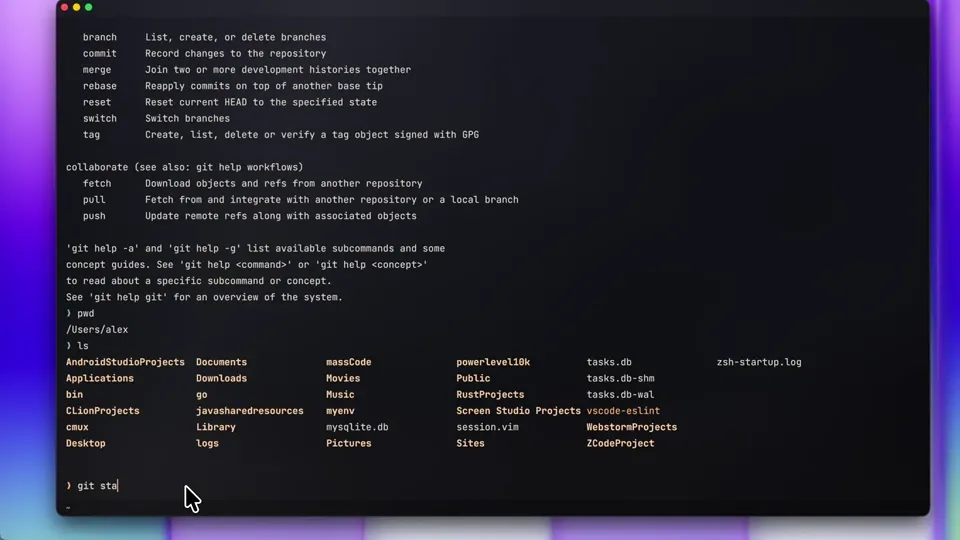Click 'Record changes to the repository' description
Viewport: 960px width, 540px height.
(236, 53)
